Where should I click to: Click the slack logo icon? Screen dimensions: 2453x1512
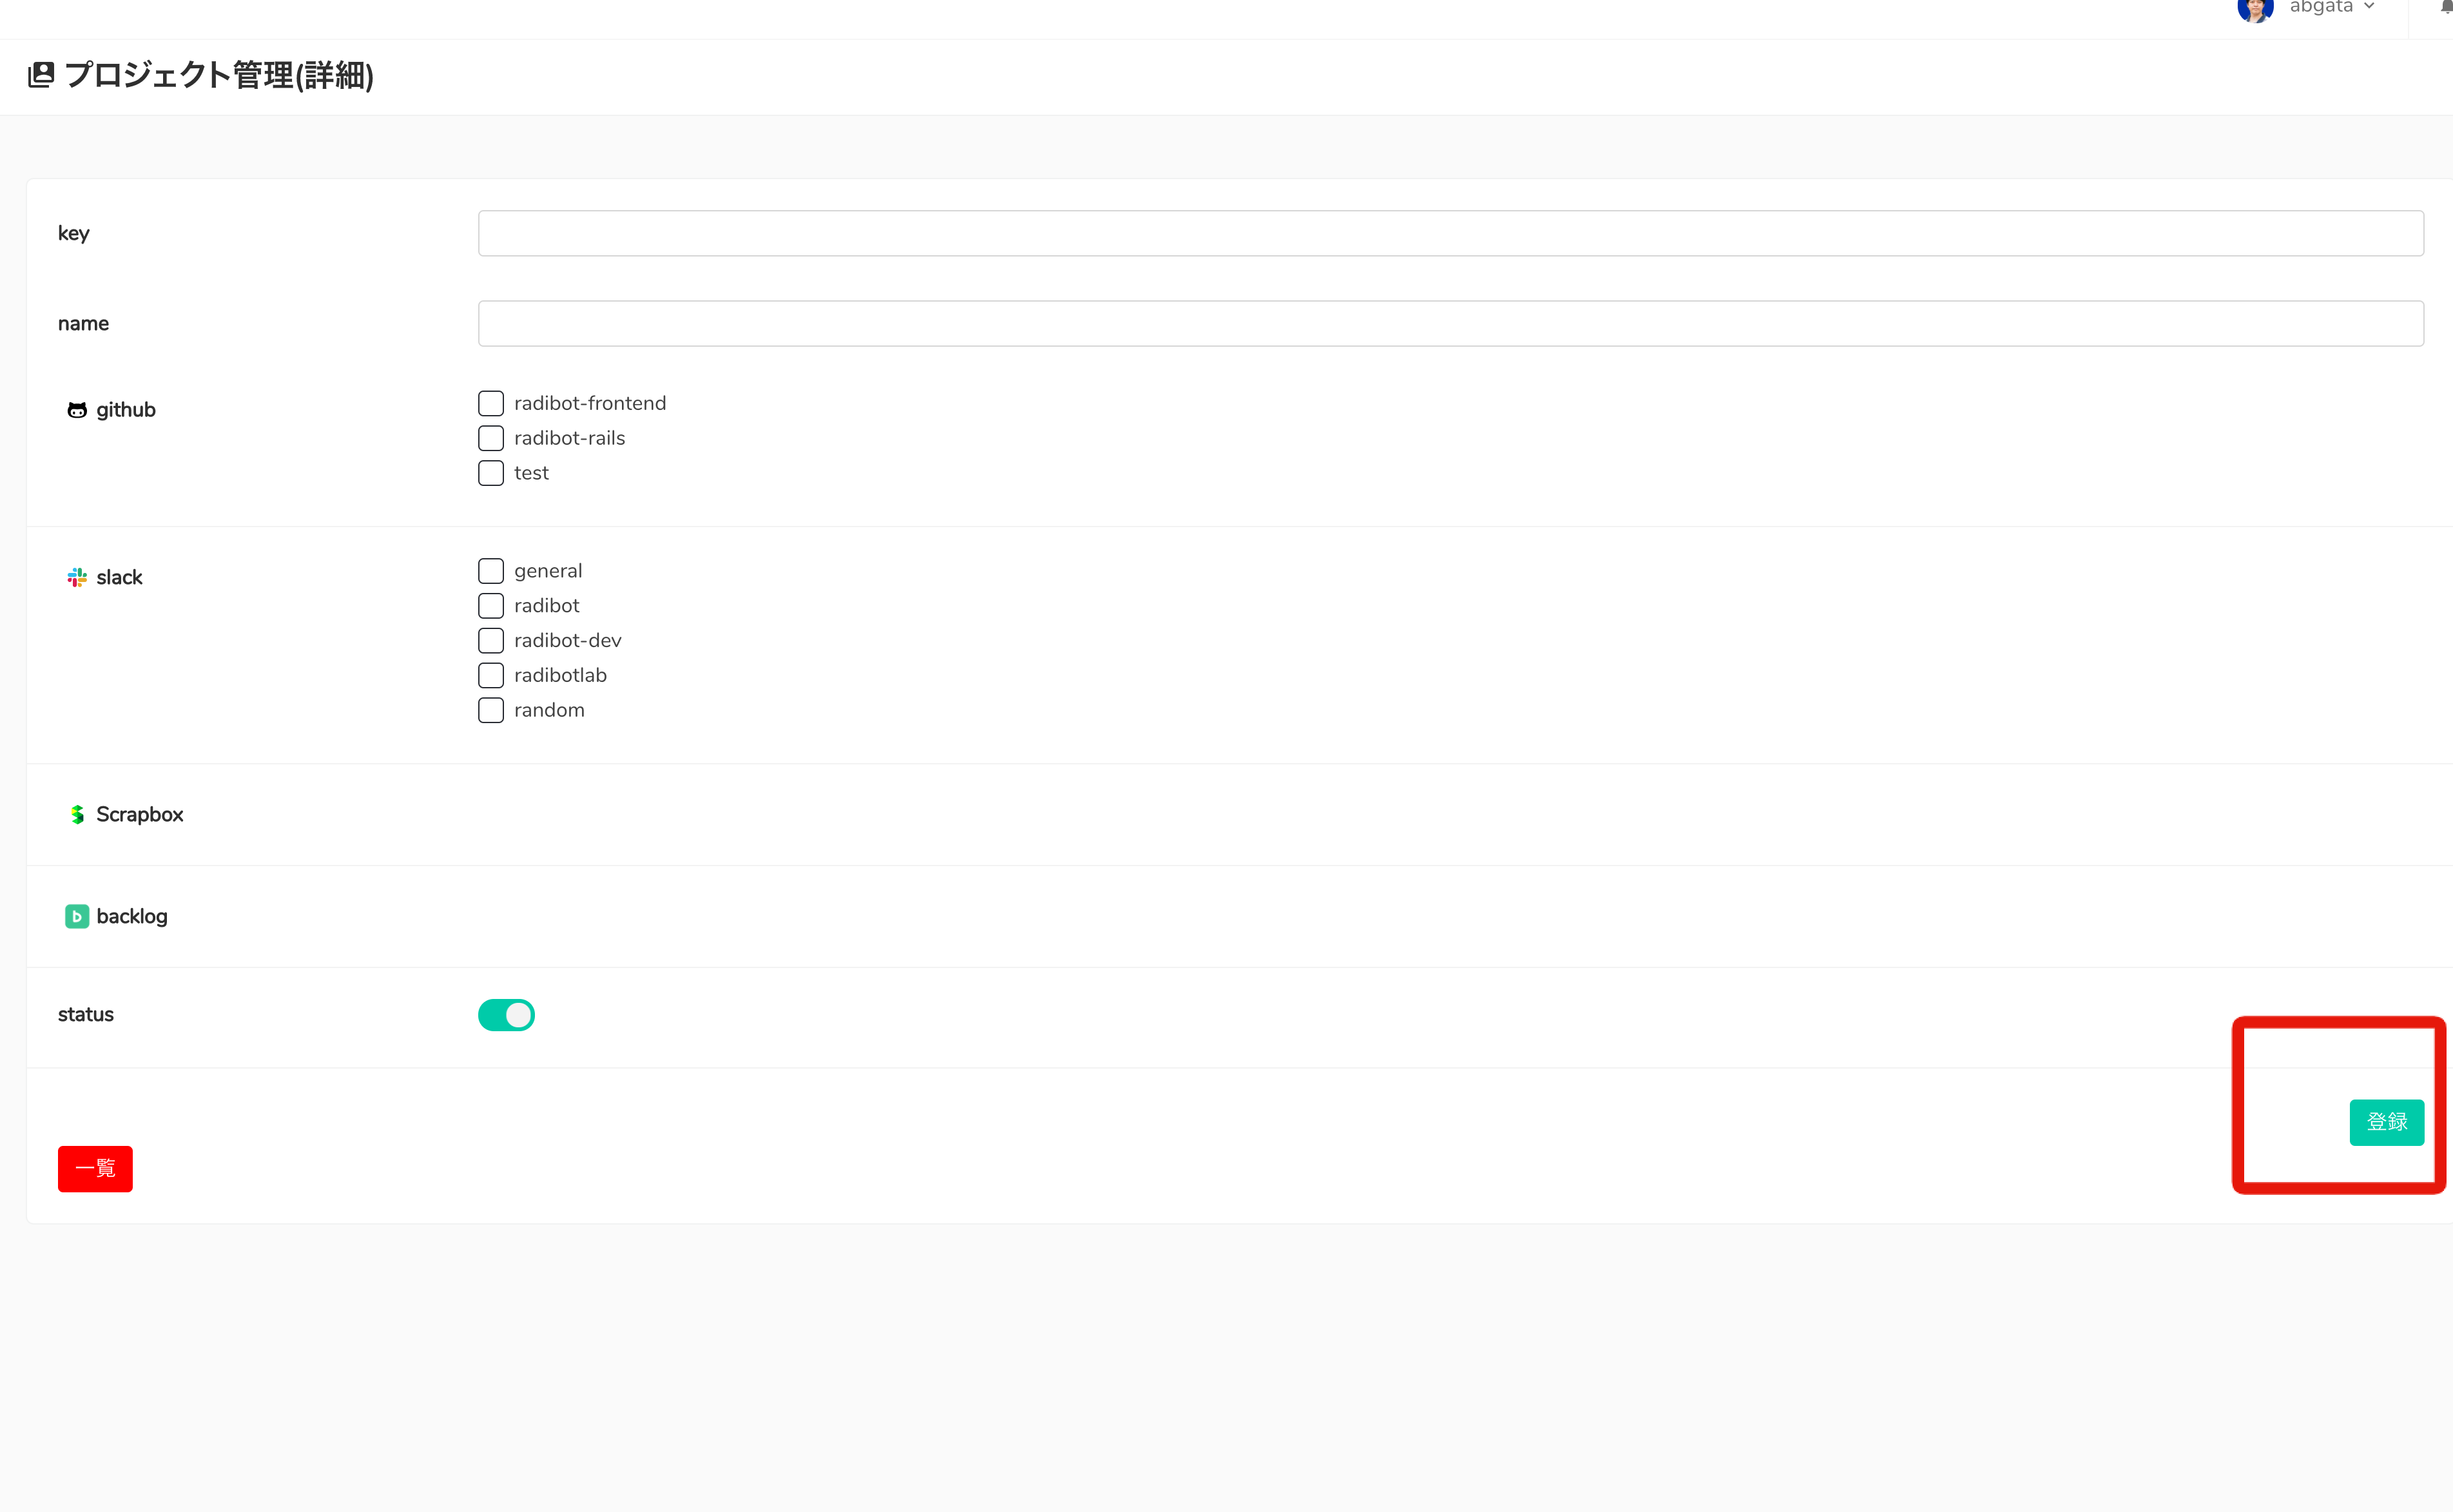click(77, 578)
